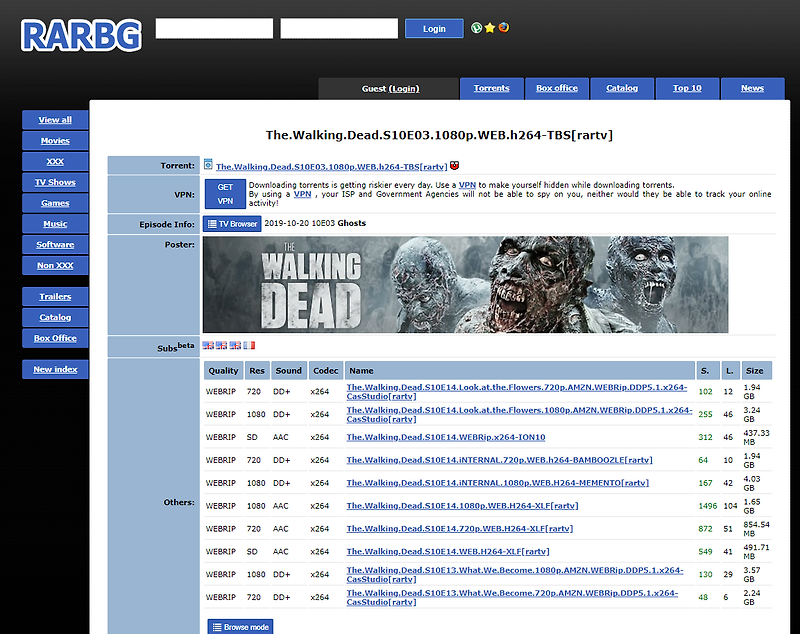800x634 pixels.
Task: Click the size value 4.03 GB
Action: coord(752,483)
